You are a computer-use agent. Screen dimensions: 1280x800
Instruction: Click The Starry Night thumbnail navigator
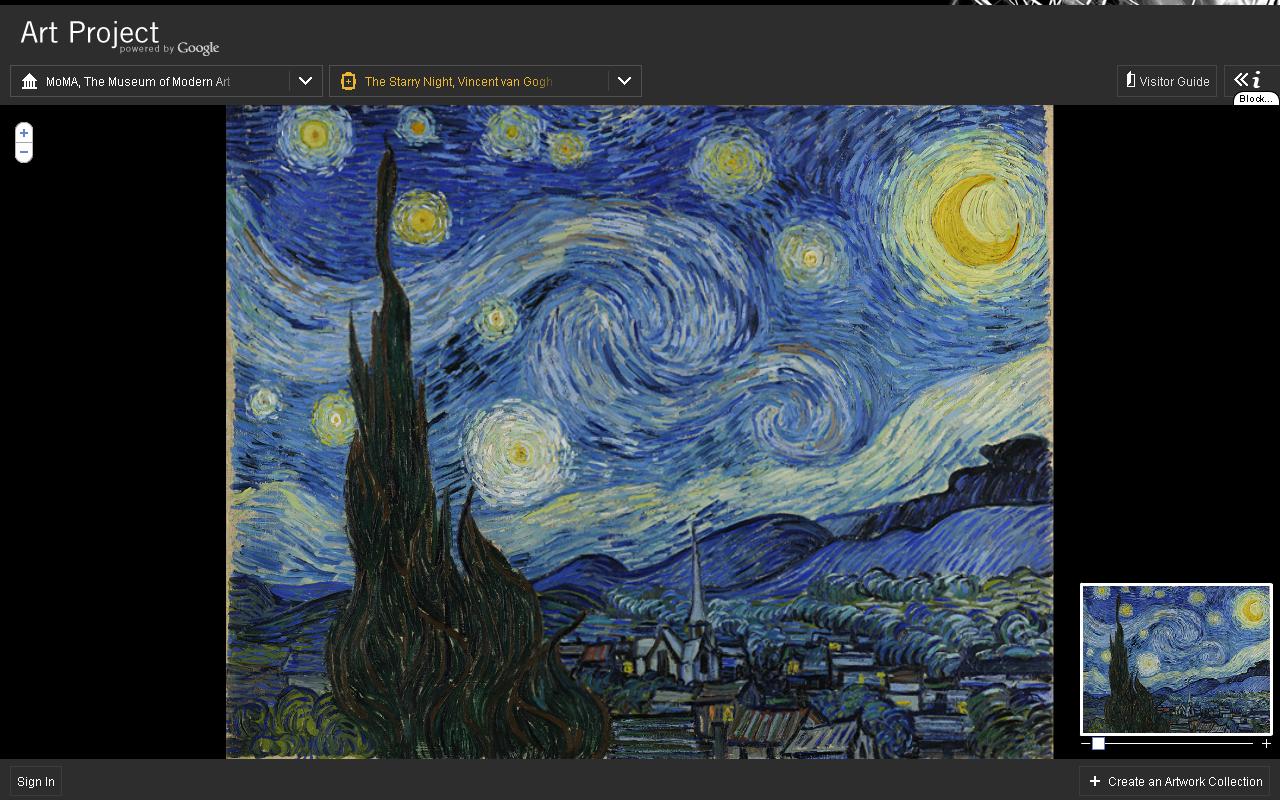pos(1176,659)
